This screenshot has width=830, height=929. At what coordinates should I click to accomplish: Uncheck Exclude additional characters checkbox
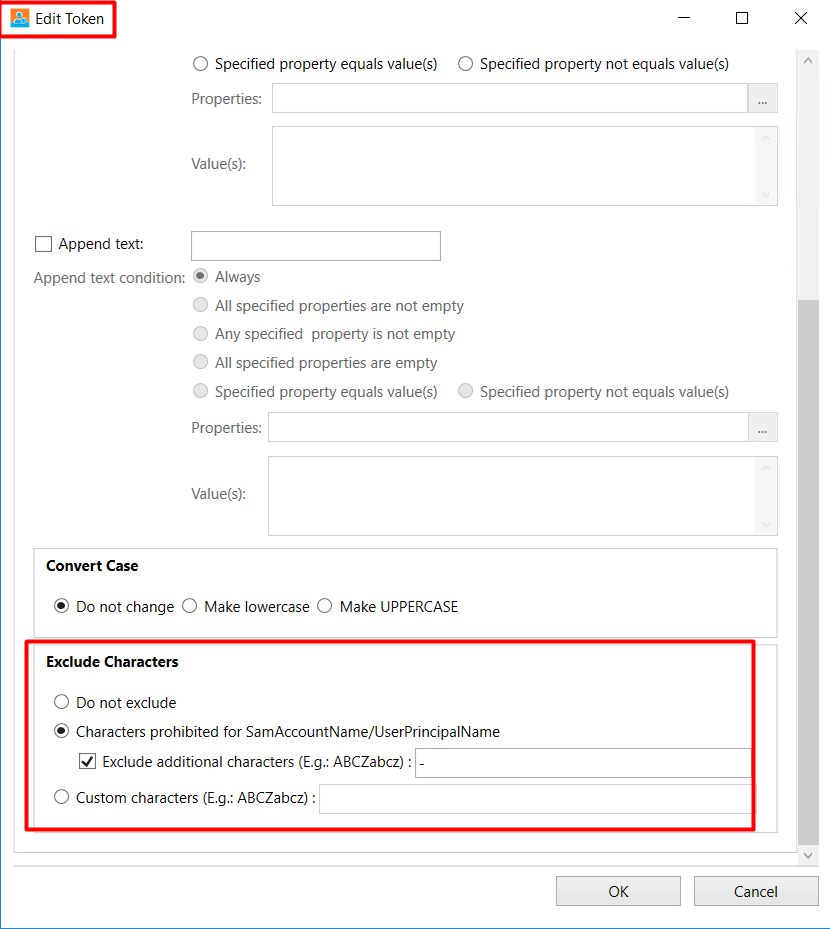point(88,761)
